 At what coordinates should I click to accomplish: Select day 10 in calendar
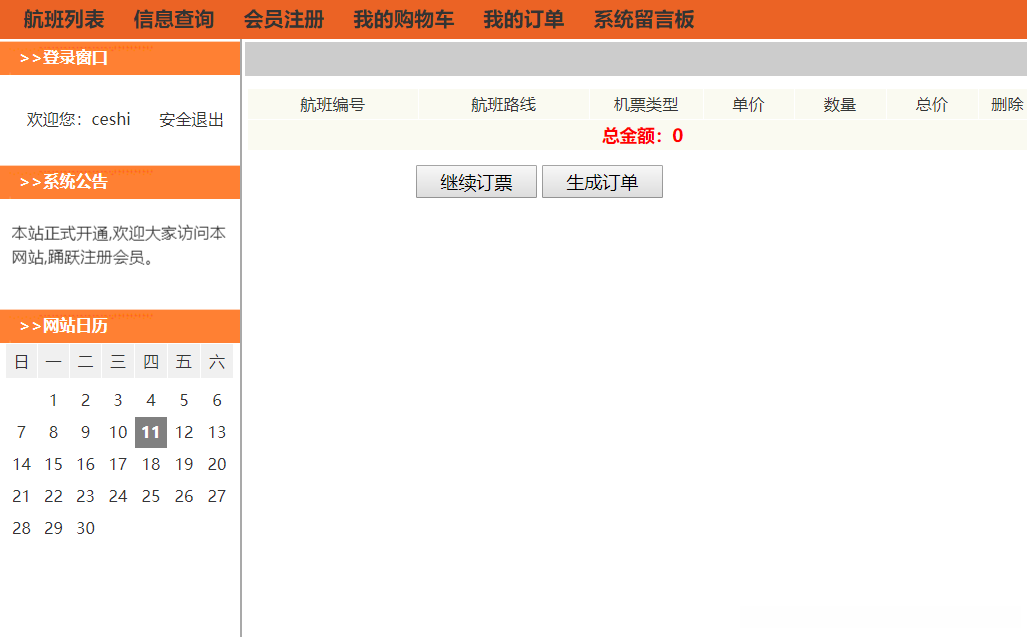point(118,432)
